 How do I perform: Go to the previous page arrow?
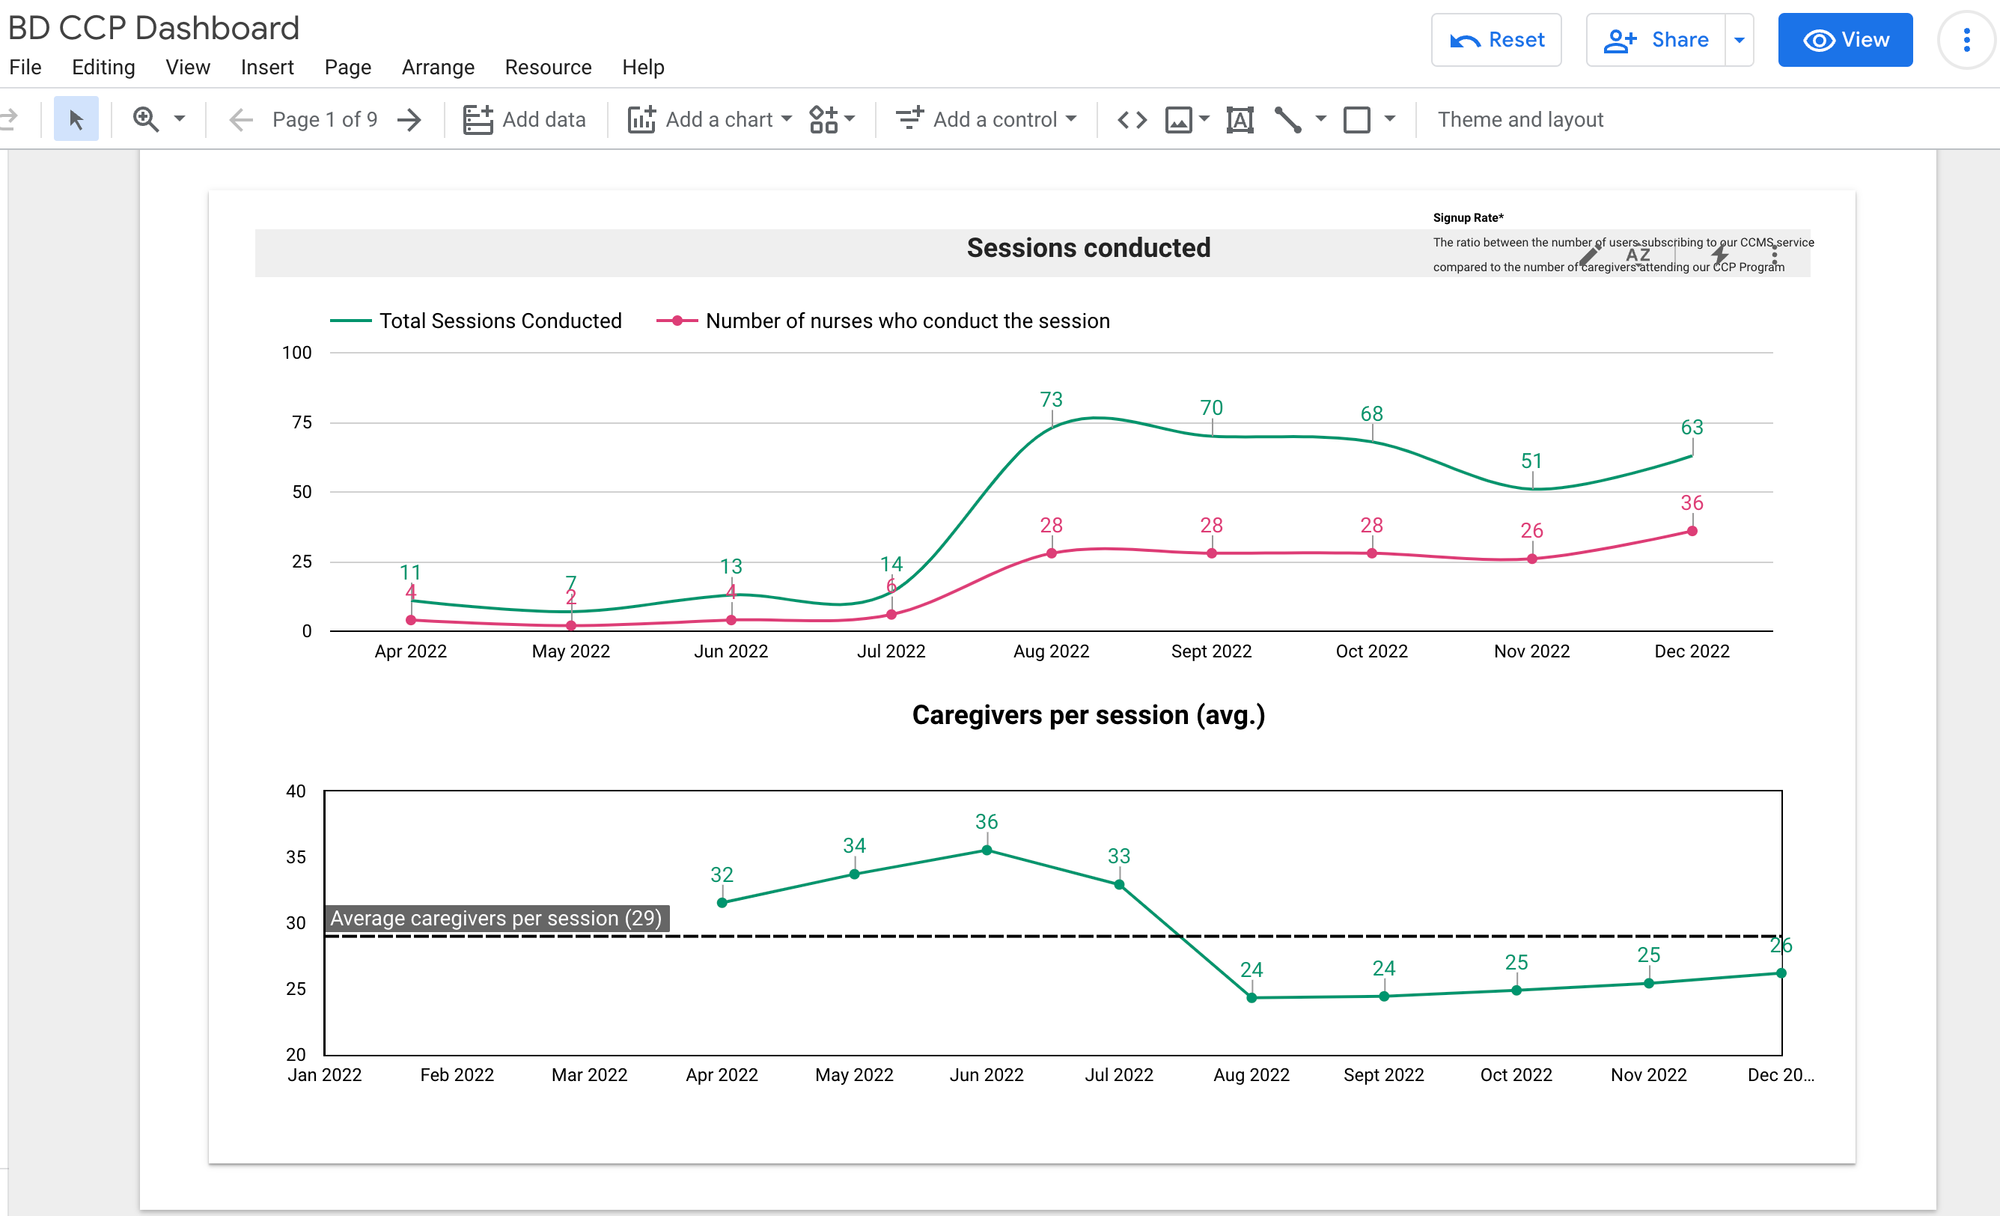[240, 120]
